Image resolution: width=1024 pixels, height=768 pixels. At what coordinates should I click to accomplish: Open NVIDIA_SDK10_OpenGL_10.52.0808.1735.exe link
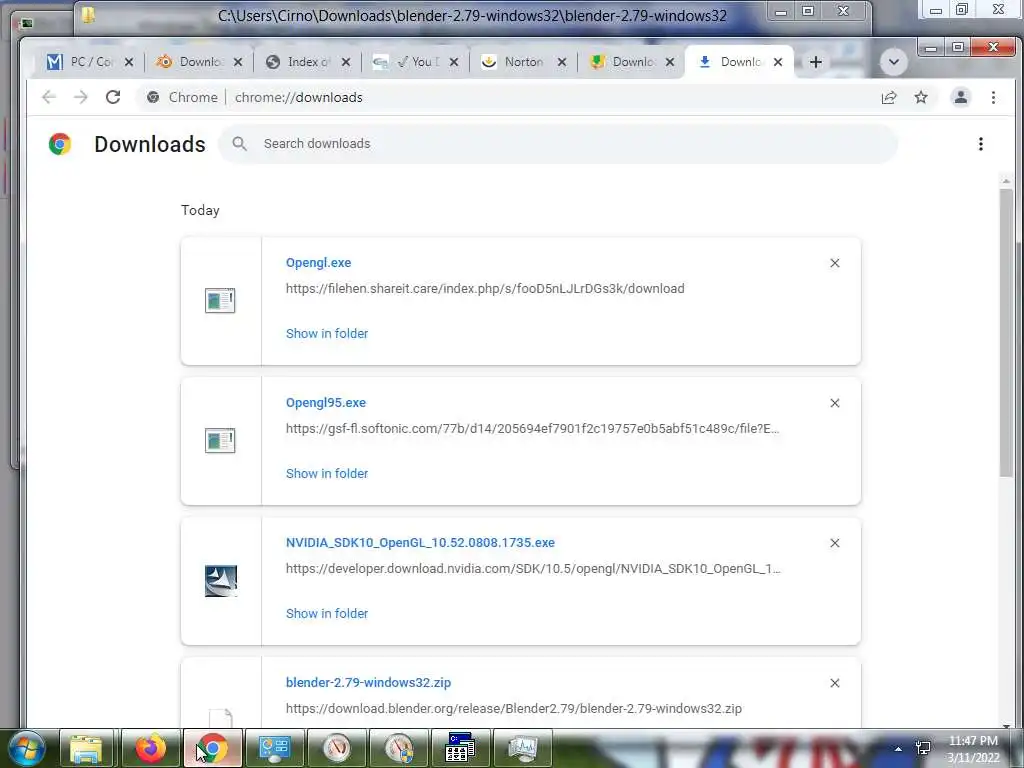point(420,543)
